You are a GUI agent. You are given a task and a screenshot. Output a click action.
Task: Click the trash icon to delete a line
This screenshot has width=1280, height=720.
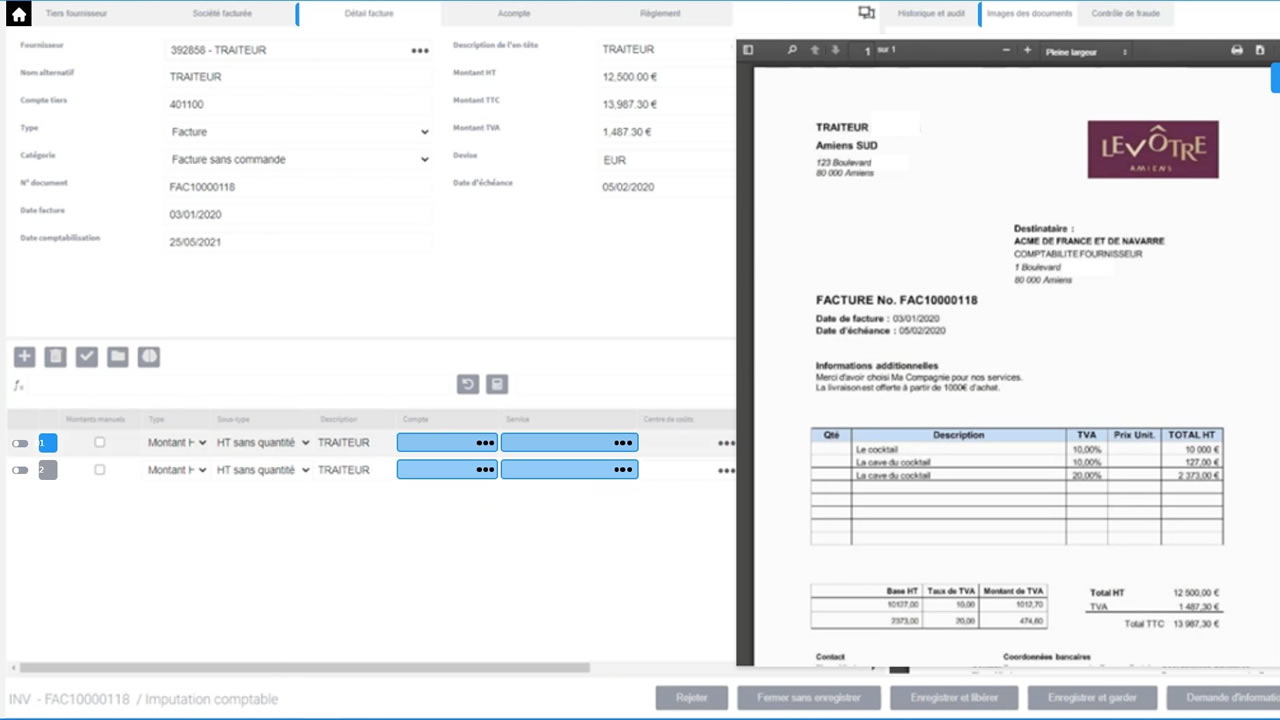(x=55, y=357)
